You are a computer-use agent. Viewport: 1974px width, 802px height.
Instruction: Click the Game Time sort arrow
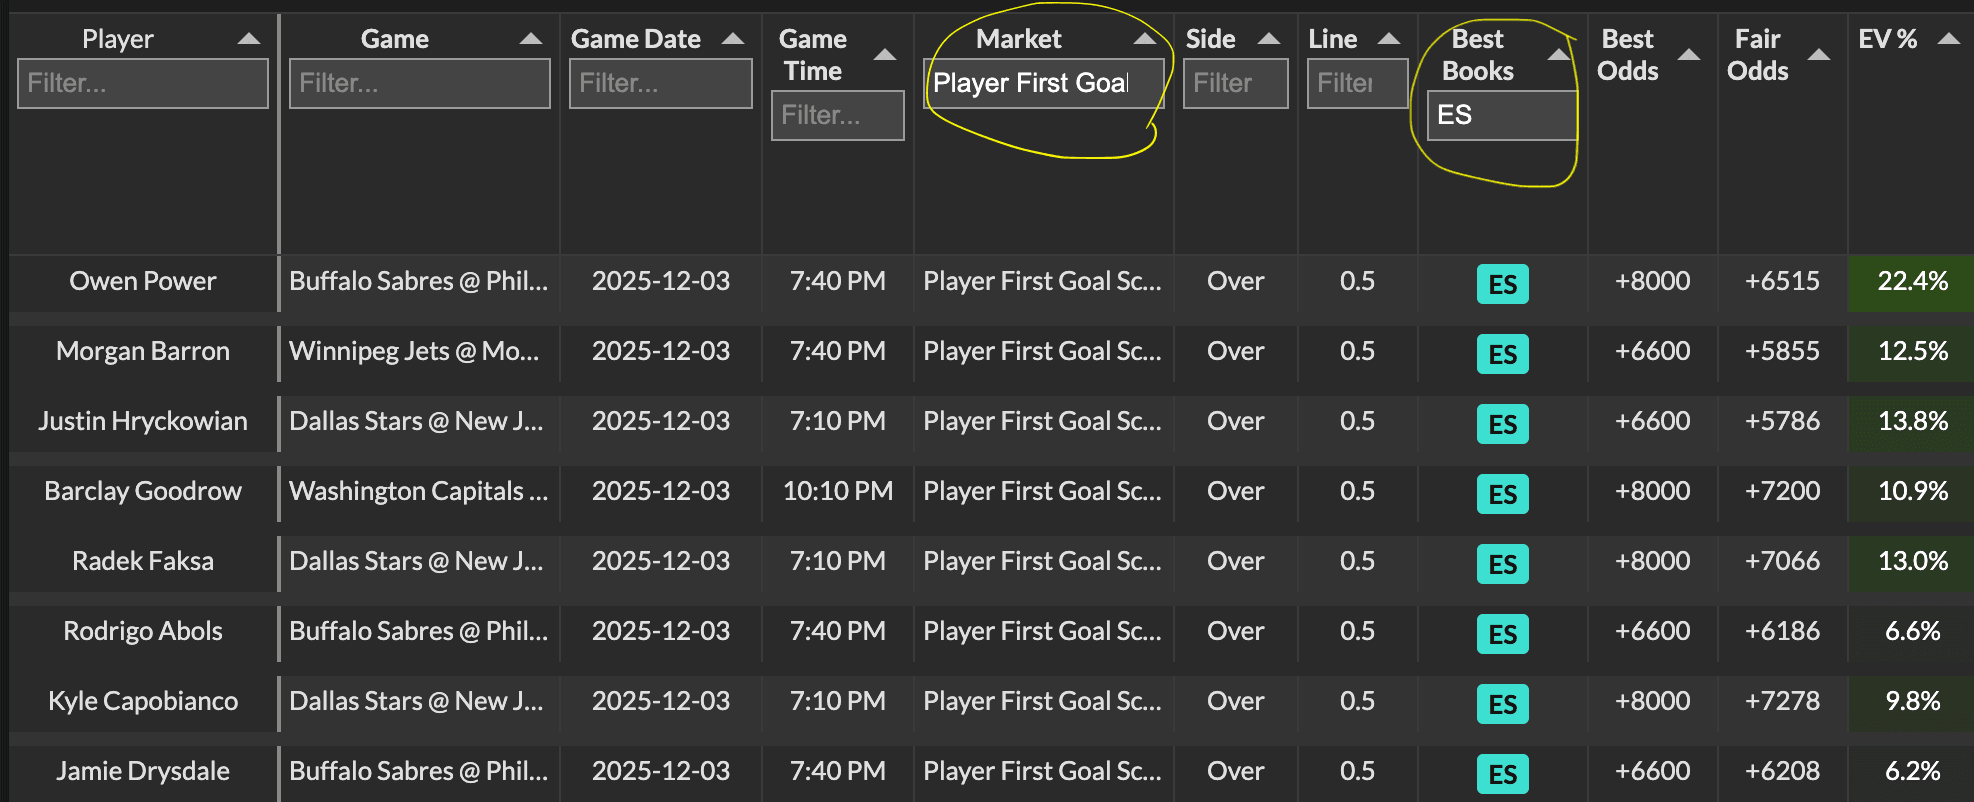pos(884,55)
